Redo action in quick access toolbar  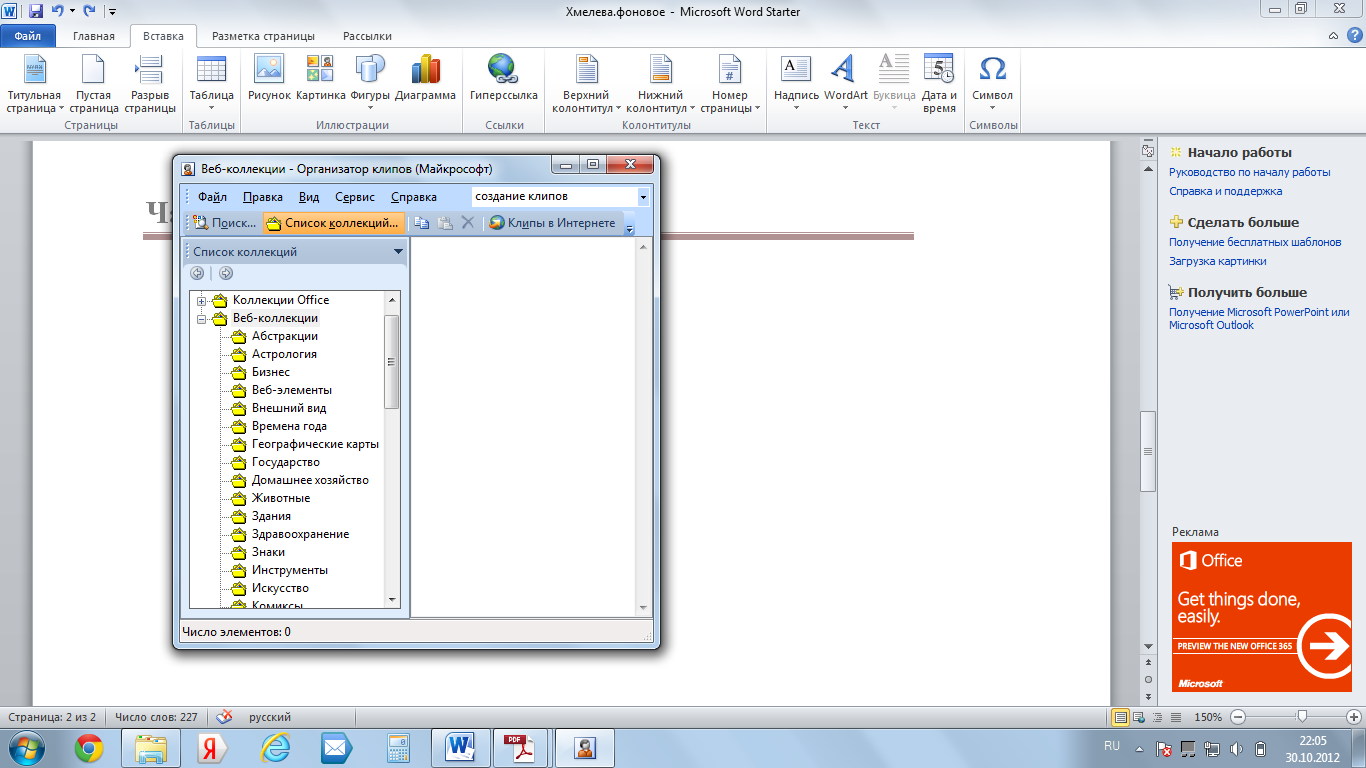[90, 11]
